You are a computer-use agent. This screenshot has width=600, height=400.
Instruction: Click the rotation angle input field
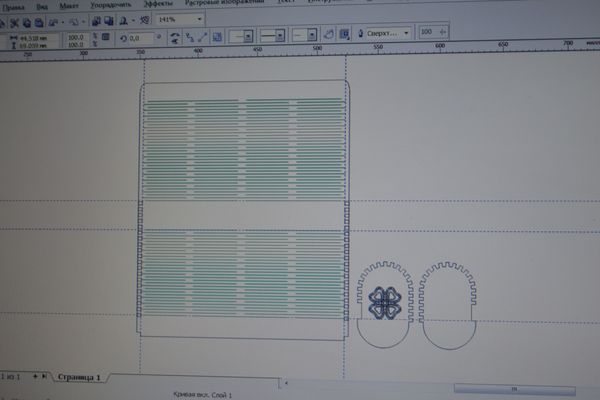tap(136, 37)
